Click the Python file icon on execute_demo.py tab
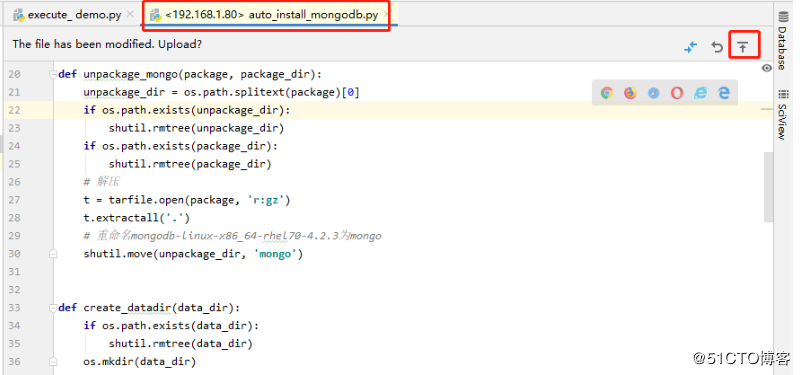 pos(19,15)
